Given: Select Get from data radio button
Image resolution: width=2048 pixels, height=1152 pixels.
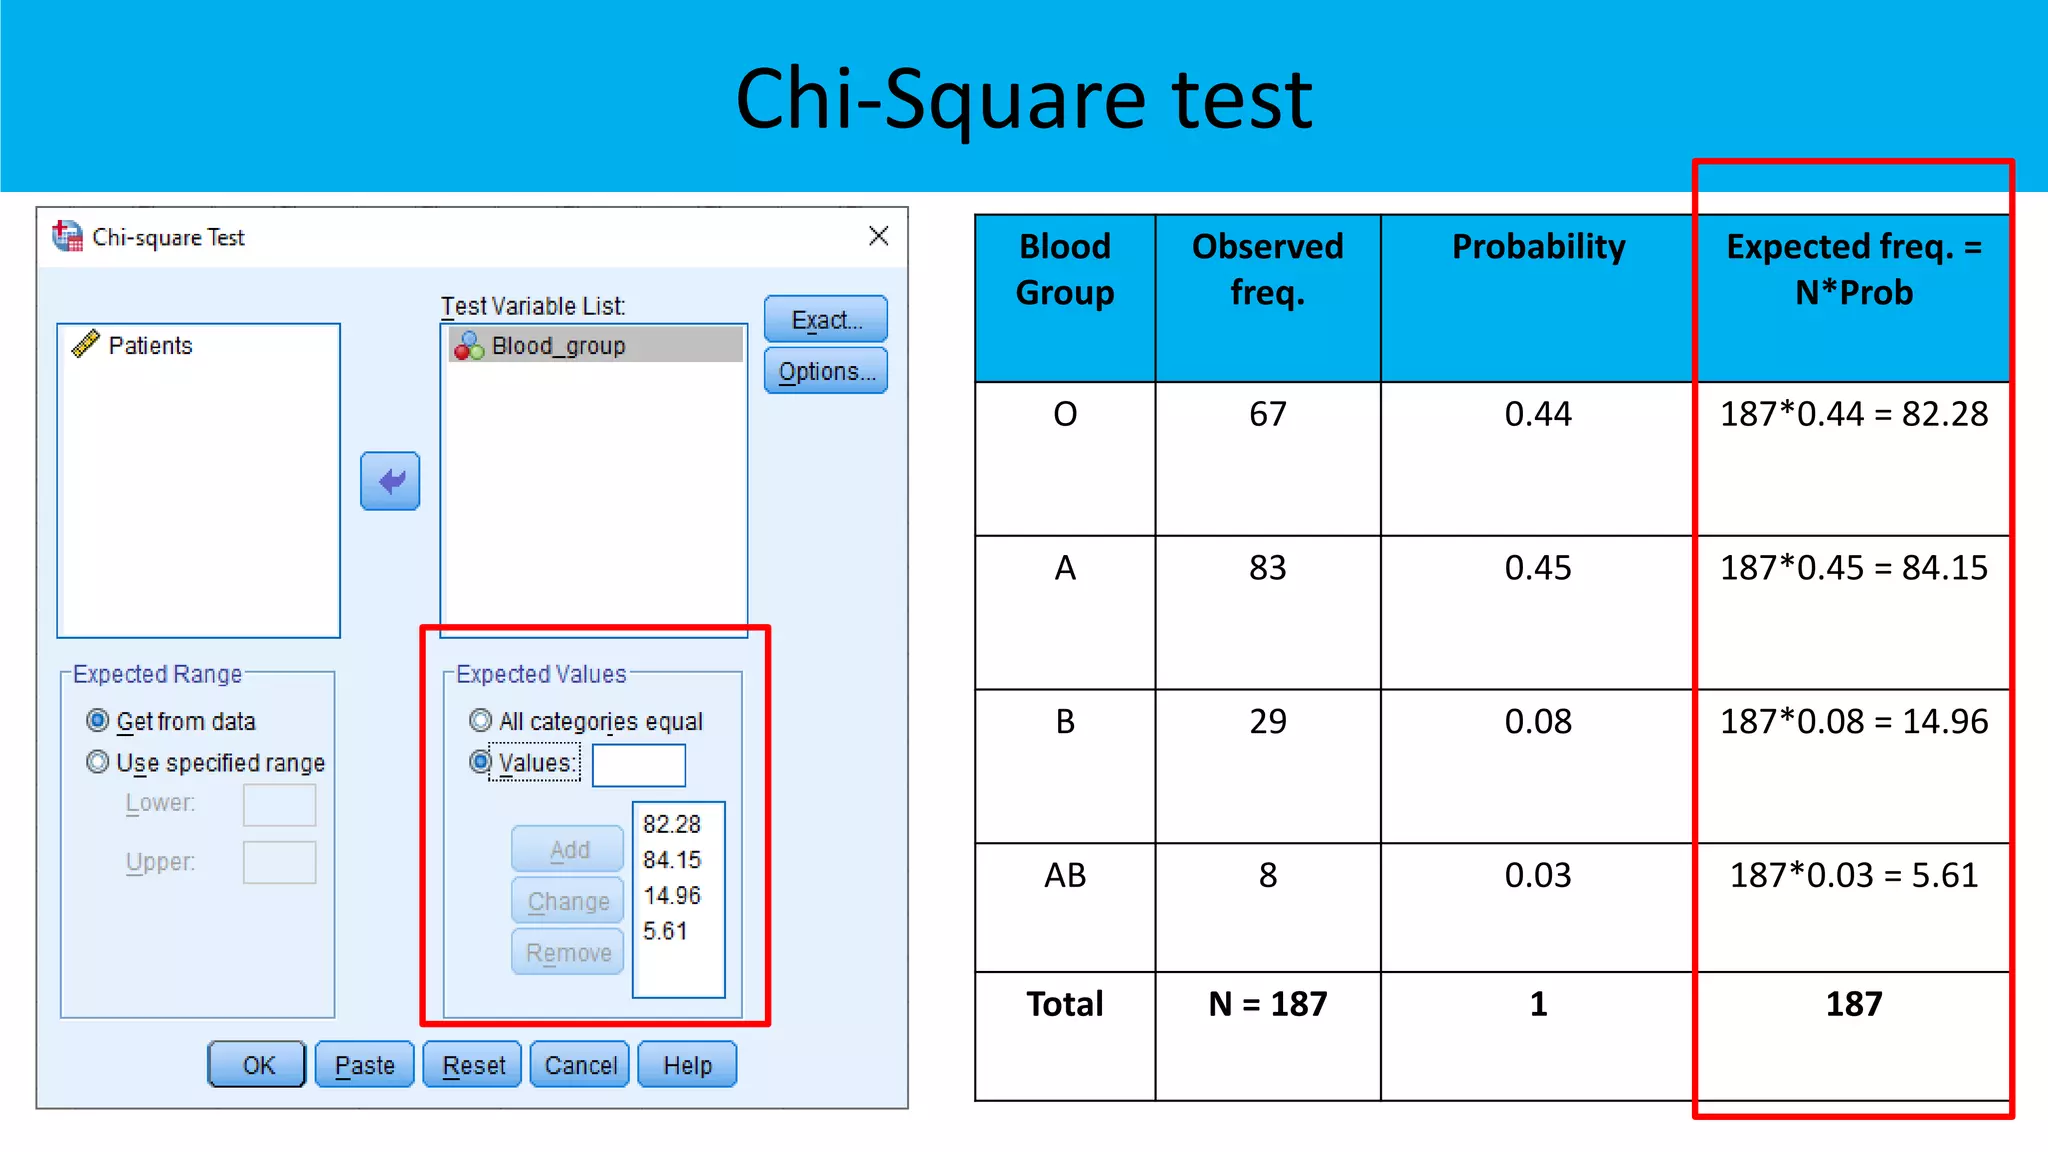Looking at the screenshot, I should coord(98,720).
